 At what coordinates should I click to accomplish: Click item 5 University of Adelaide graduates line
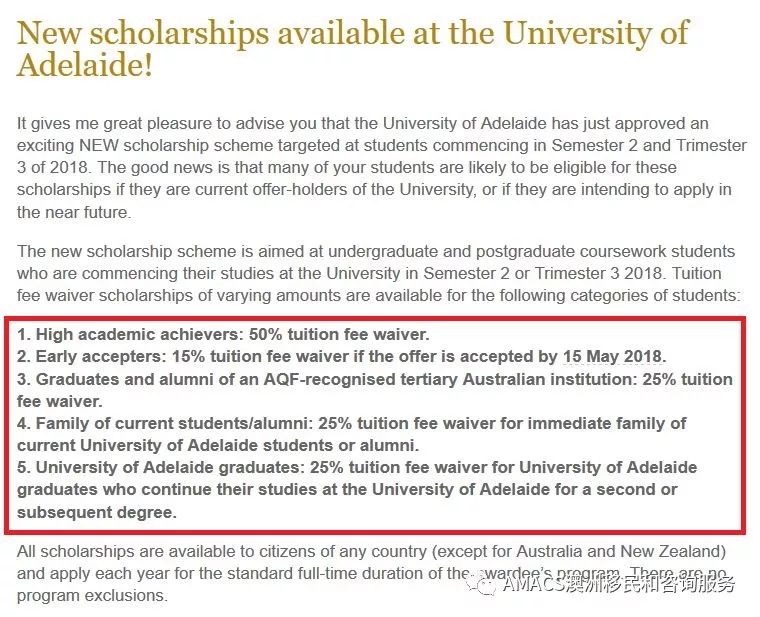click(357, 490)
